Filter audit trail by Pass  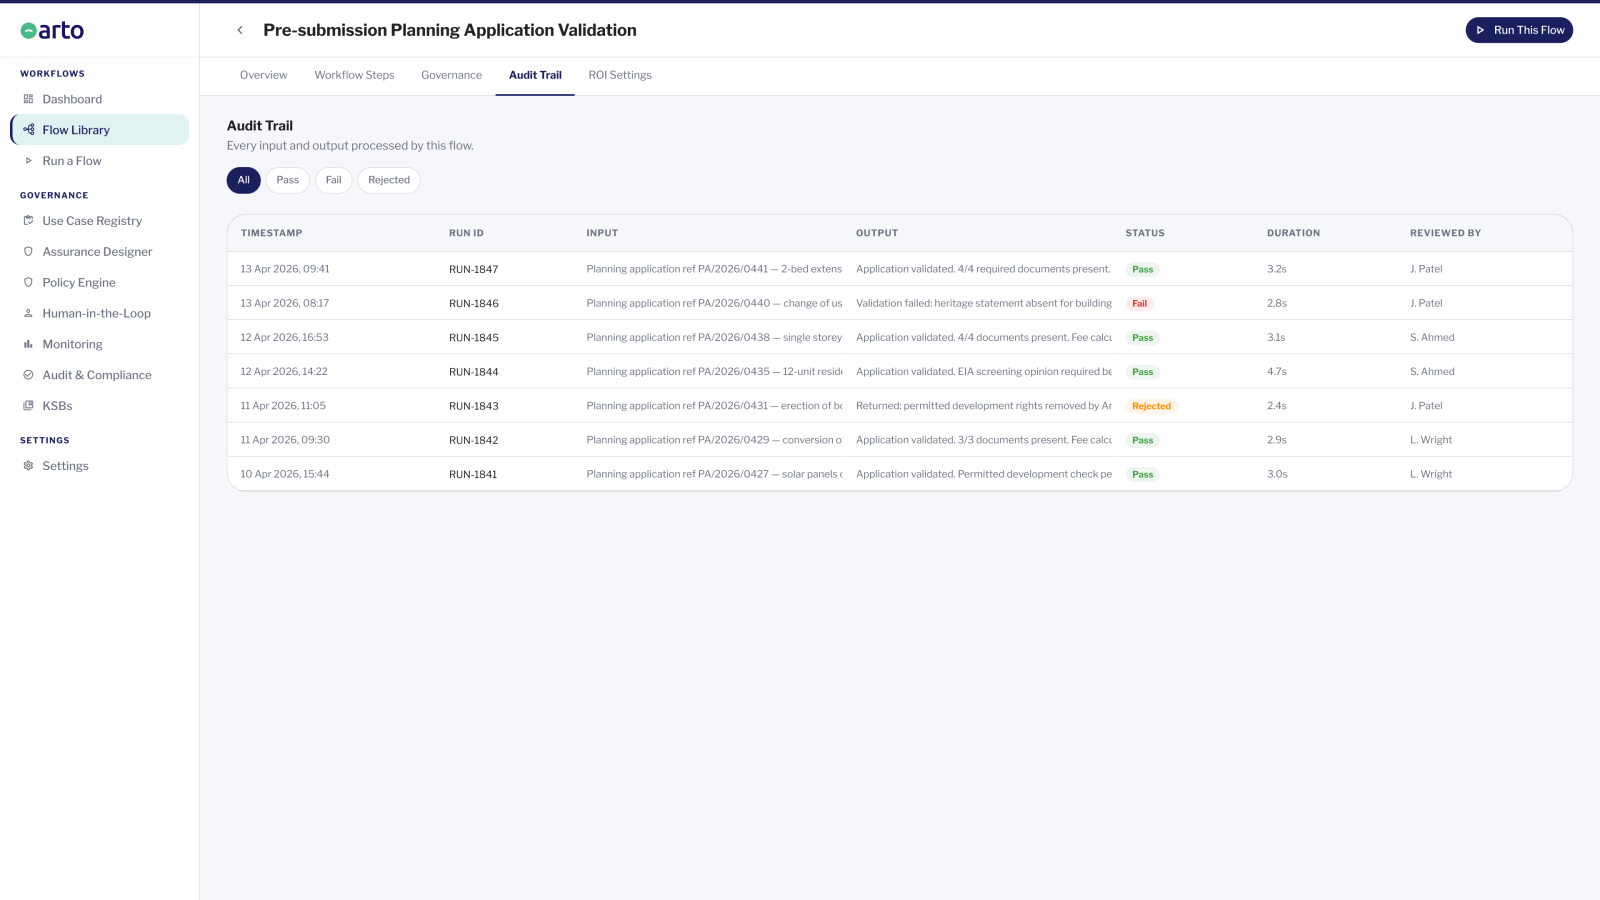tap(288, 180)
